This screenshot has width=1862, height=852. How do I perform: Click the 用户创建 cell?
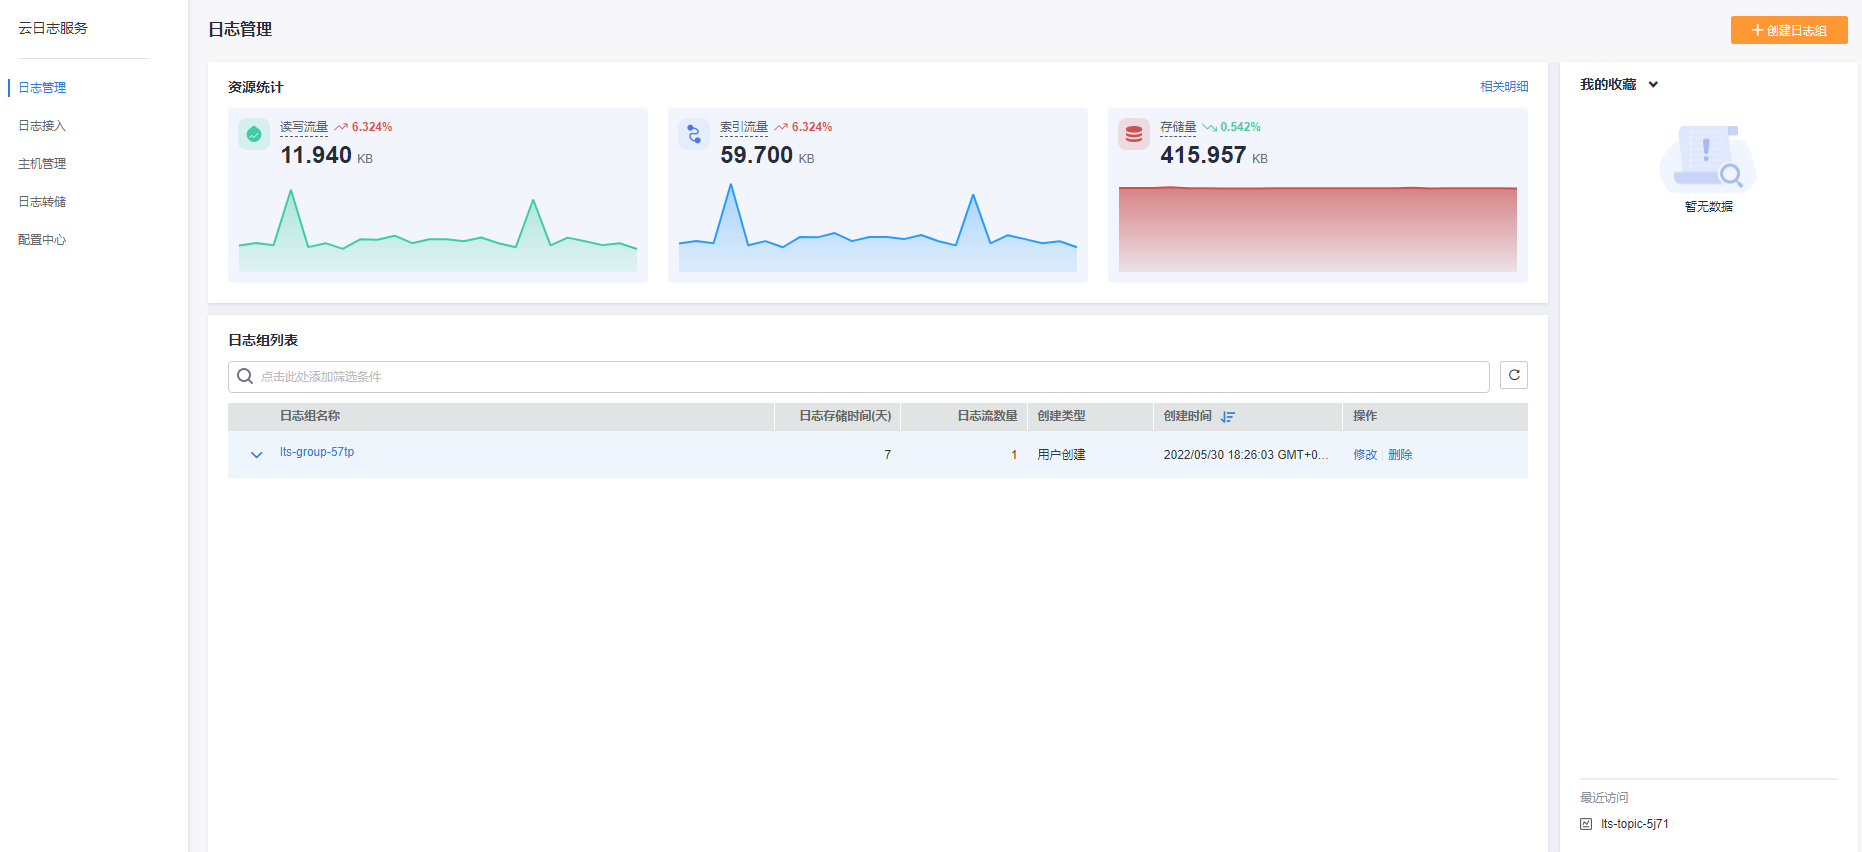coord(1061,455)
